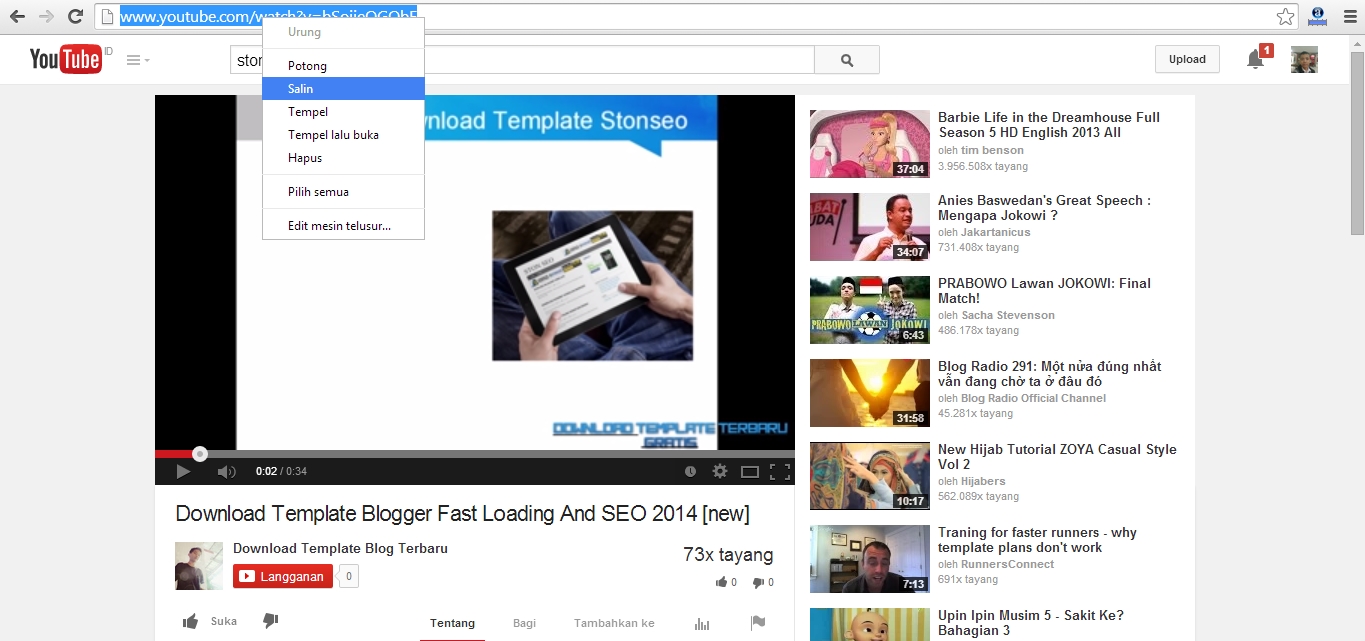Screen dimensions: 1365x641
Task: Open the user account avatar
Action: point(1304,60)
